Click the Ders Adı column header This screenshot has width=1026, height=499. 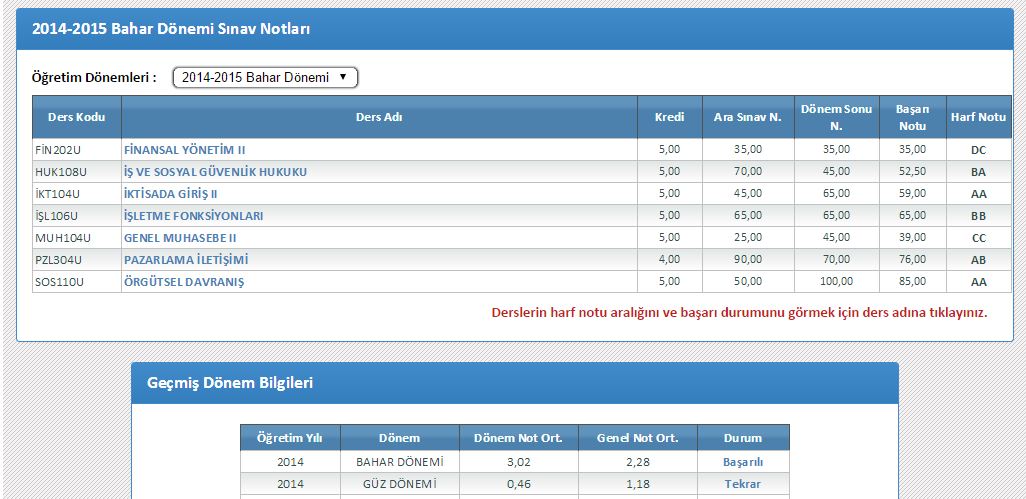[x=379, y=117]
